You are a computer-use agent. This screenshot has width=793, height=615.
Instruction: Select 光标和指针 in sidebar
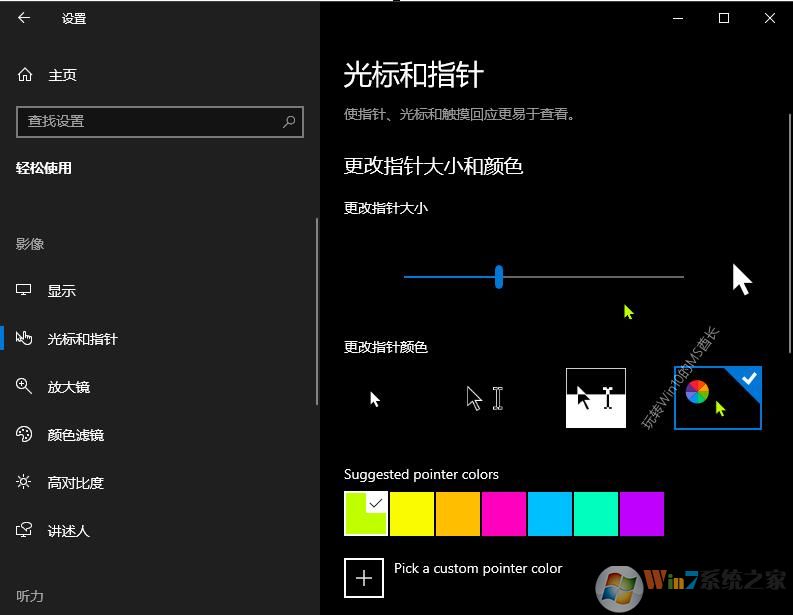pos(82,339)
